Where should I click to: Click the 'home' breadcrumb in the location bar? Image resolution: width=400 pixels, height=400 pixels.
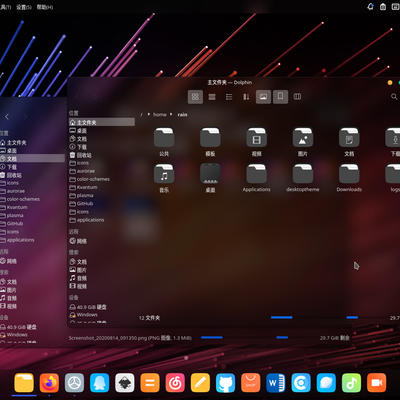point(160,114)
